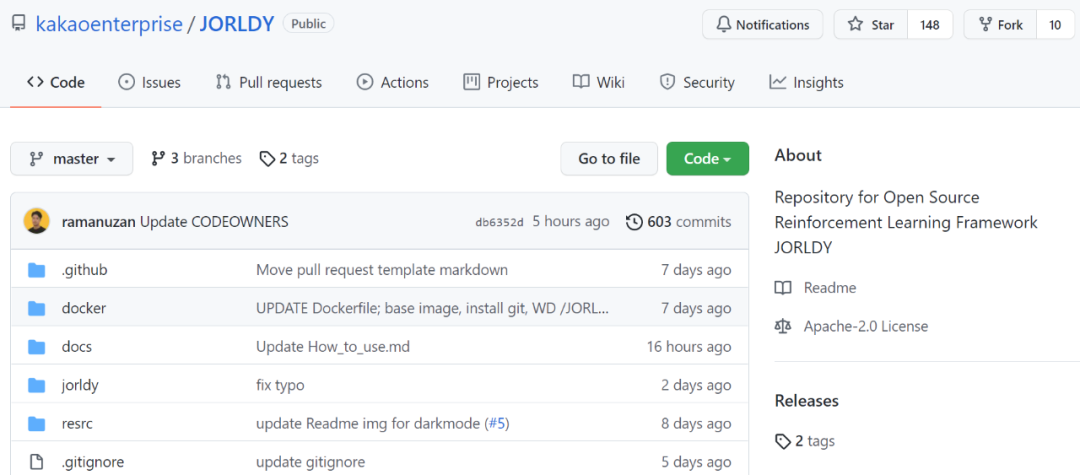Screen dimensions: 1080x475
Task: Click the Public visibility badge
Action: tap(309, 24)
